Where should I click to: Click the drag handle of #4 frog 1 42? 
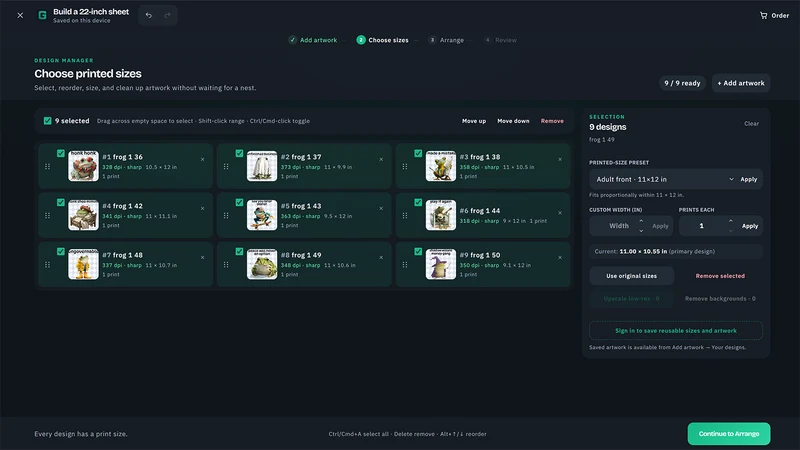coord(47,215)
